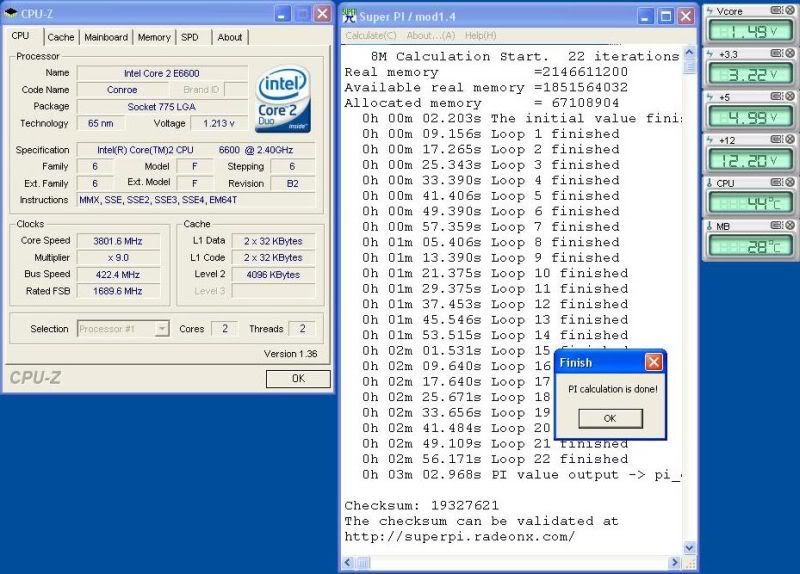Click thermometer icon beside MB label
800x574 pixels.
(x=710, y=226)
